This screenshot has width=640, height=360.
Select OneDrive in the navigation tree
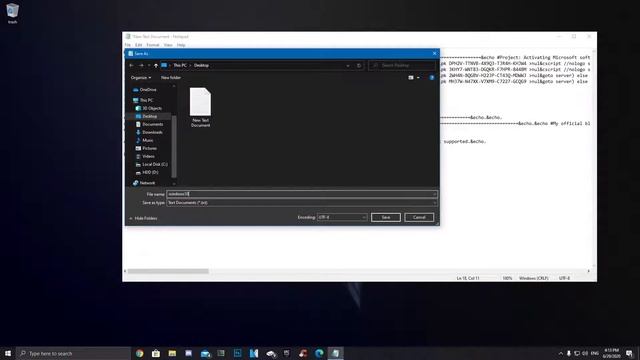pyautogui.click(x=145, y=90)
